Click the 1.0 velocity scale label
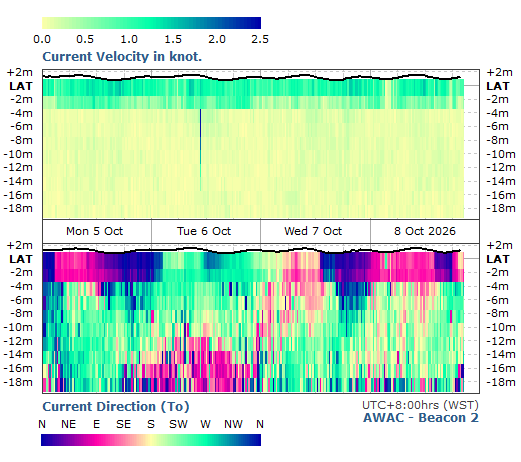The height and width of the screenshot is (462, 521). point(129,39)
